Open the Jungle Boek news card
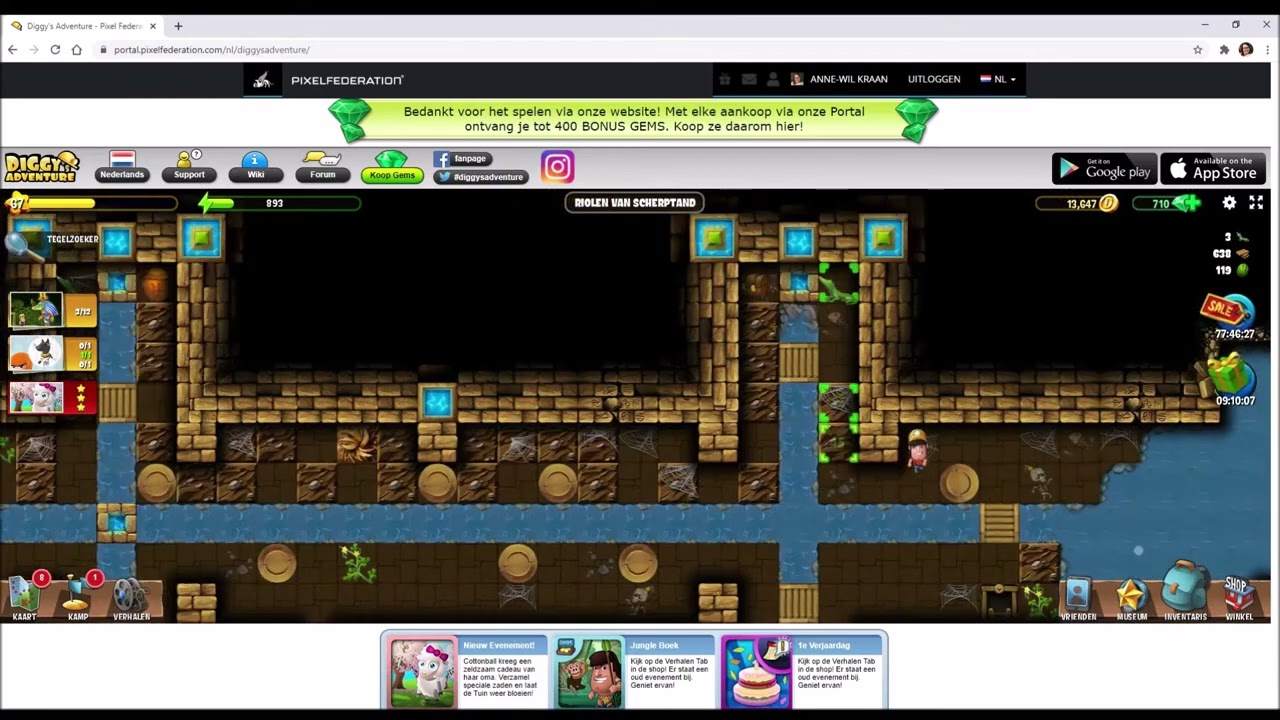1280x720 pixels. pos(635,671)
